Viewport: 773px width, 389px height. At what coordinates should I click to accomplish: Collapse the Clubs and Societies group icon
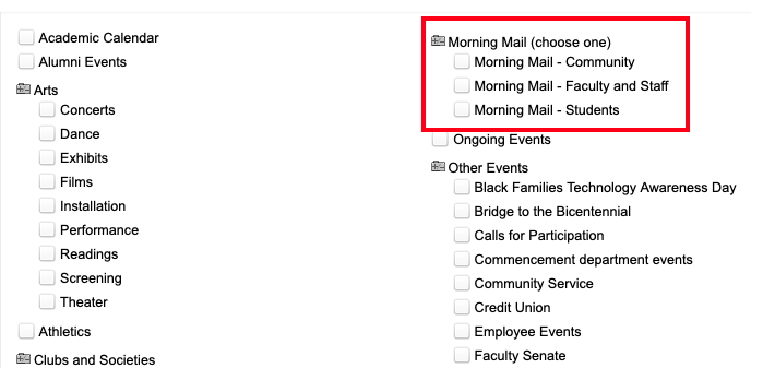tap(23, 359)
